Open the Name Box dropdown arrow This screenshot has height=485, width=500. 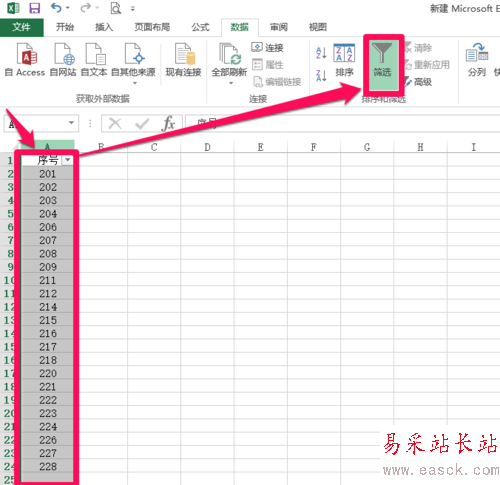pos(71,123)
